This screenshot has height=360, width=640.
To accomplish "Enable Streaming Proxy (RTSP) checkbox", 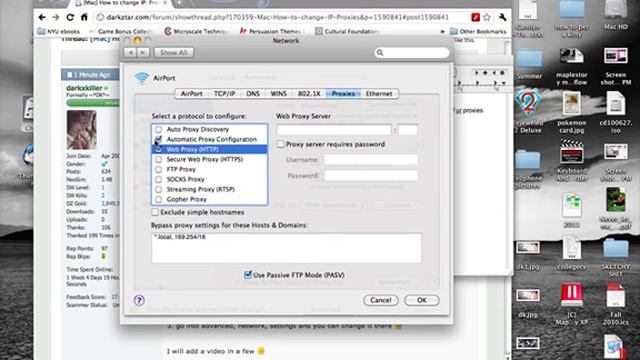I will 158,189.
